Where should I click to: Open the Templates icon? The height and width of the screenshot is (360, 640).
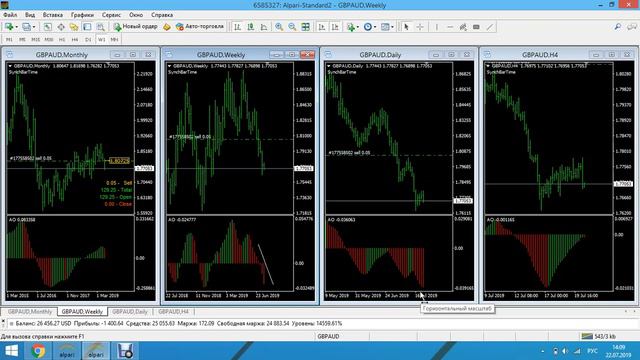tap(385, 27)
